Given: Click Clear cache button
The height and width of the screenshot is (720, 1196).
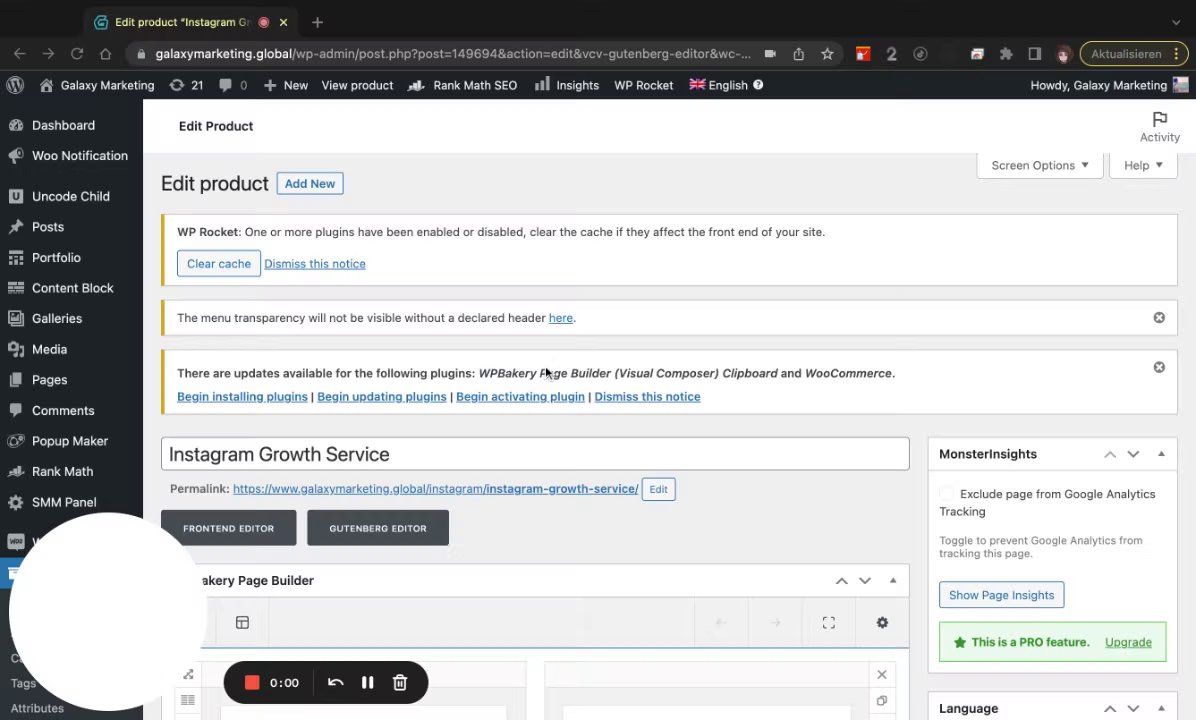Looking at the screenshot, I should tap(219, 263).
